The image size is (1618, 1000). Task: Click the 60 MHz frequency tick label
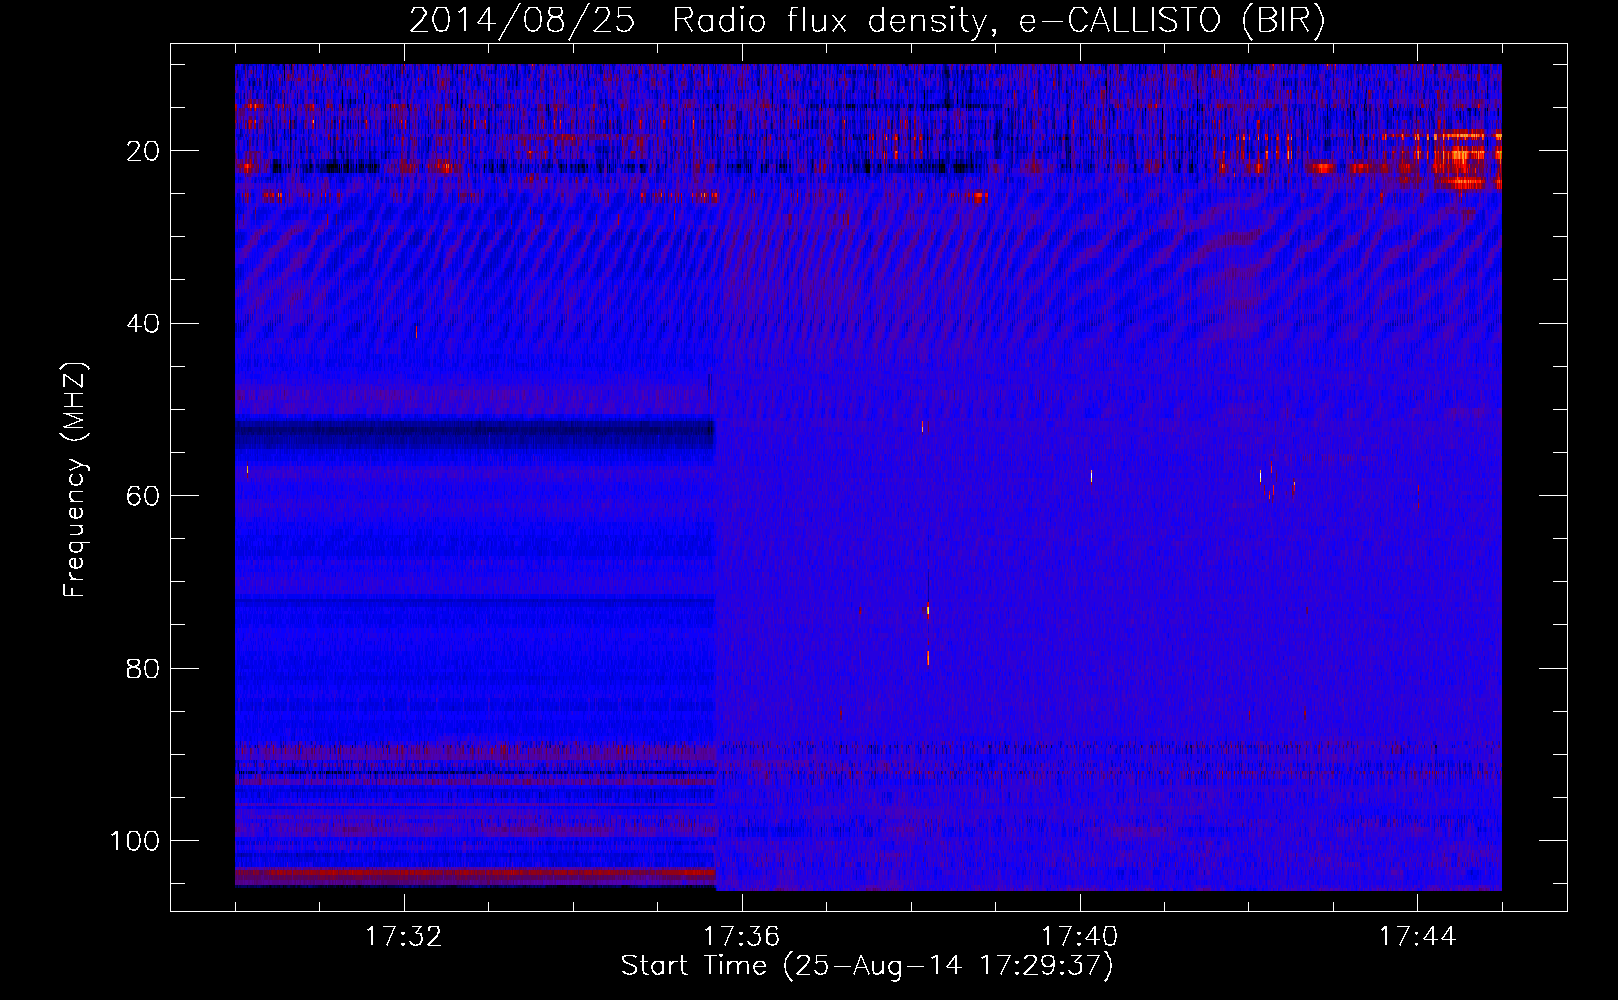143,496
